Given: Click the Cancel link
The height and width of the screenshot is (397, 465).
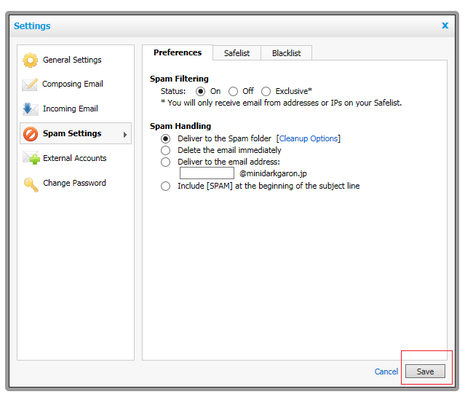Looking at the screenshot, I should [386, 372].
